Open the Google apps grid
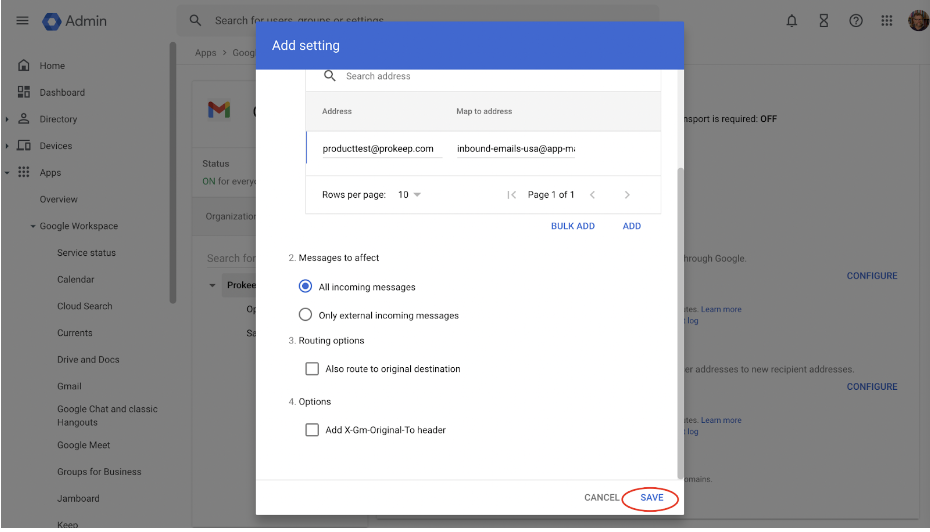 click(x=887, y=21)
